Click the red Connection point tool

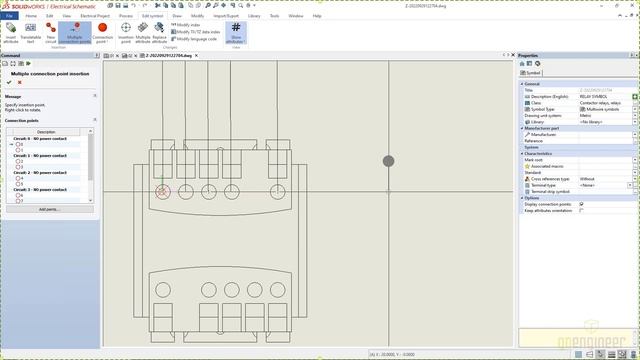[102, 33]
